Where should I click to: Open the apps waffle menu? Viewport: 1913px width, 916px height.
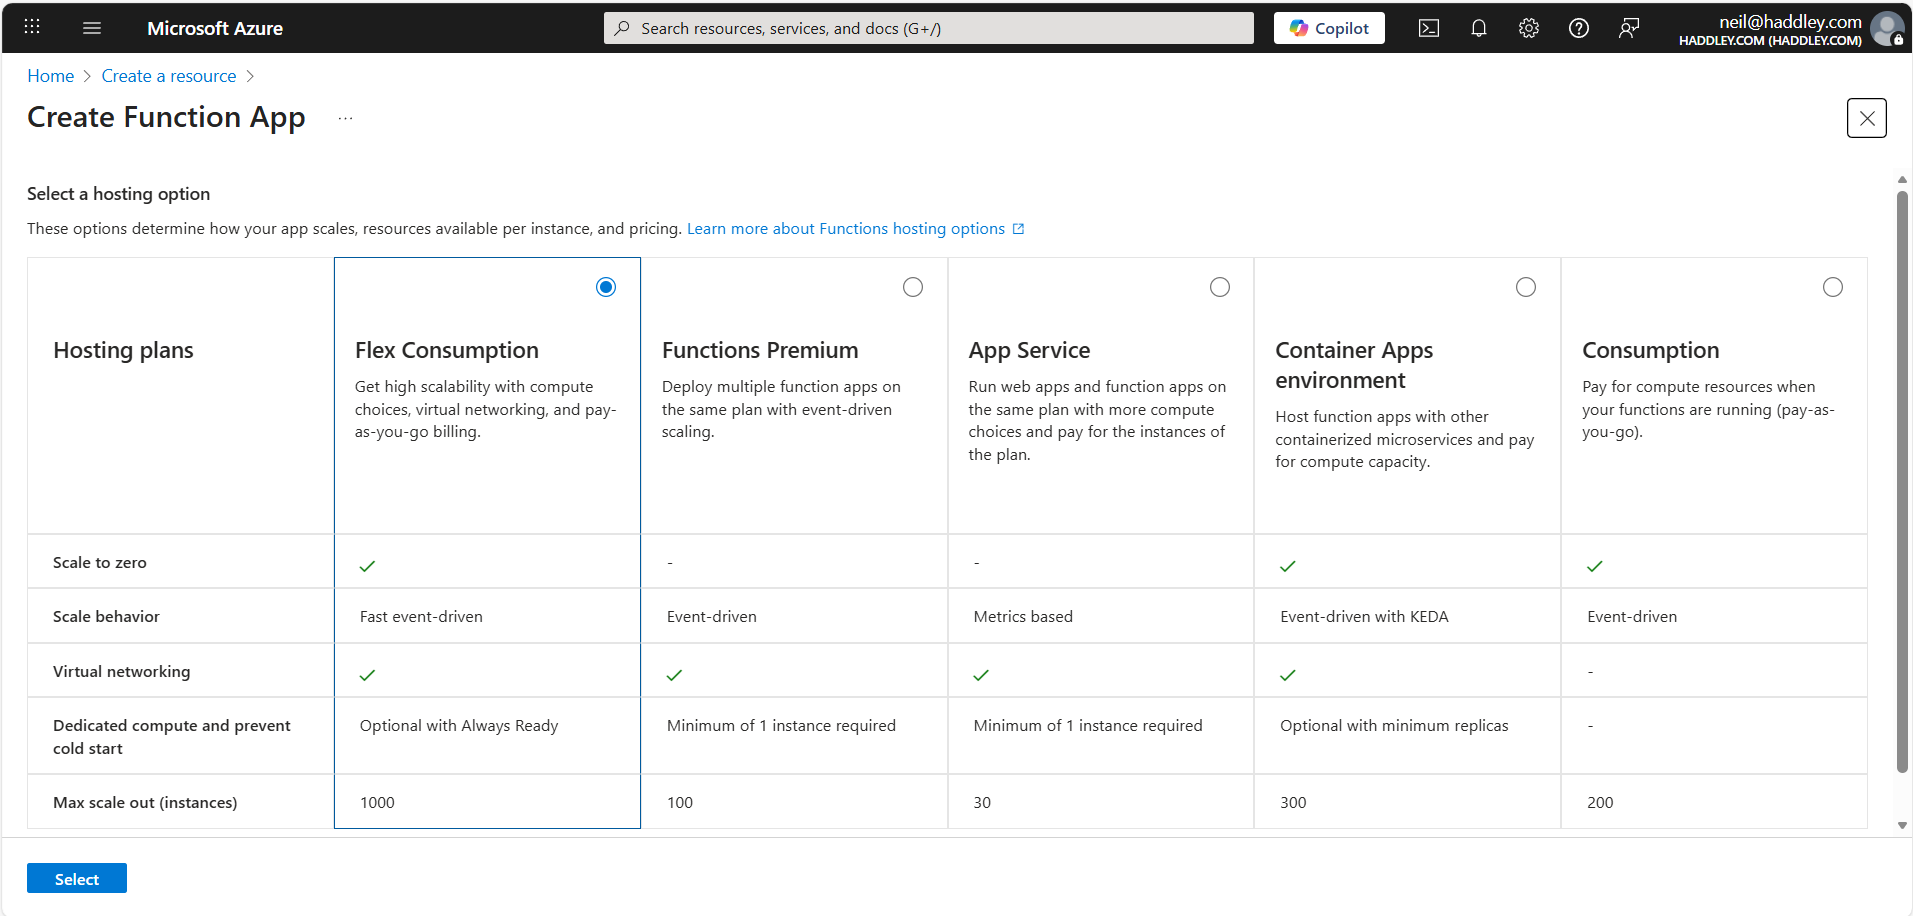pyautogui.click(x=32, y=25)
